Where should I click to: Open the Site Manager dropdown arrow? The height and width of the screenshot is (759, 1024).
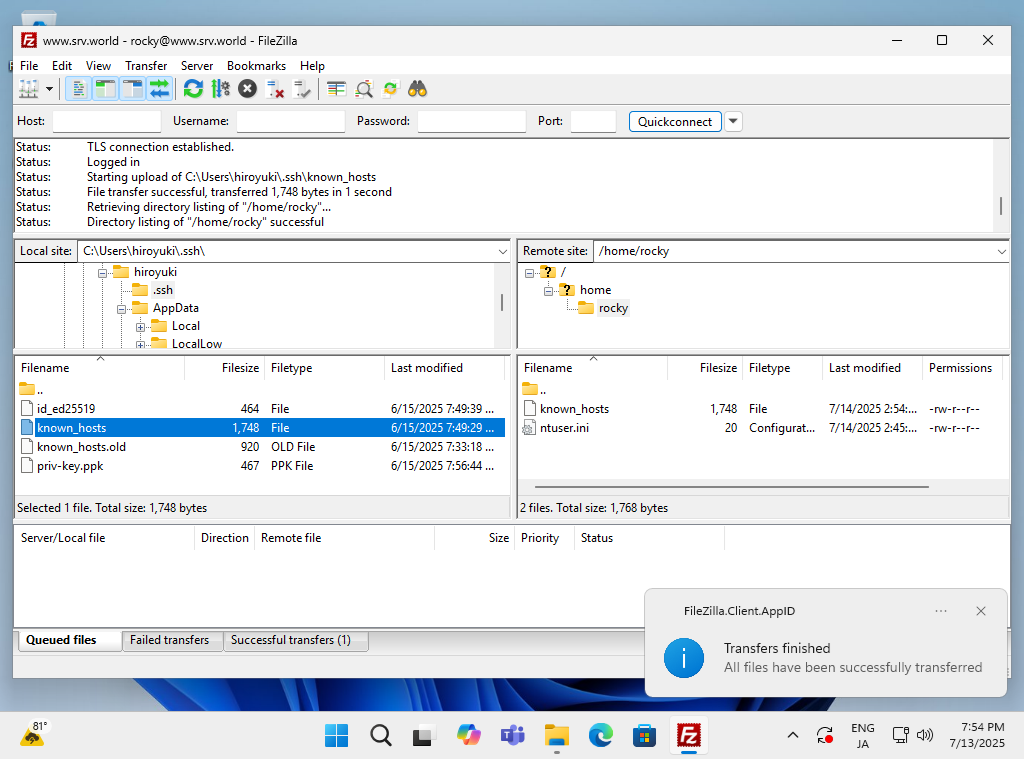(49, 89)
